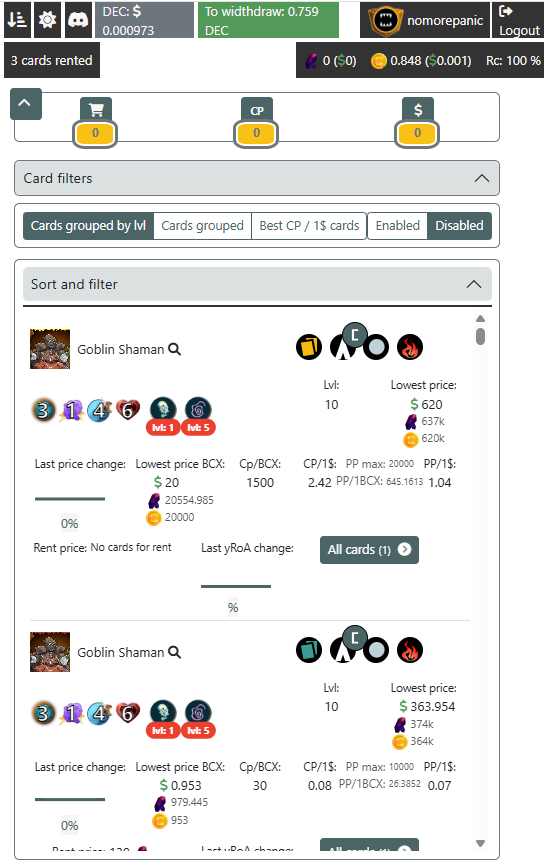Click the dollar sign counter icon
Viewport: 544px width, 866px height.
pyautogui.click(x=418, y=110)
